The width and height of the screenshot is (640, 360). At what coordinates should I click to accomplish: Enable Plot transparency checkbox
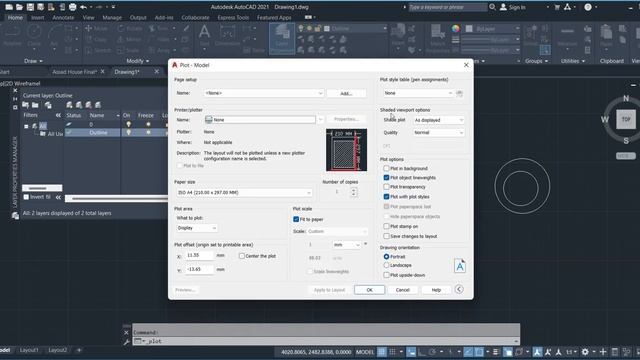click(386, 187)
